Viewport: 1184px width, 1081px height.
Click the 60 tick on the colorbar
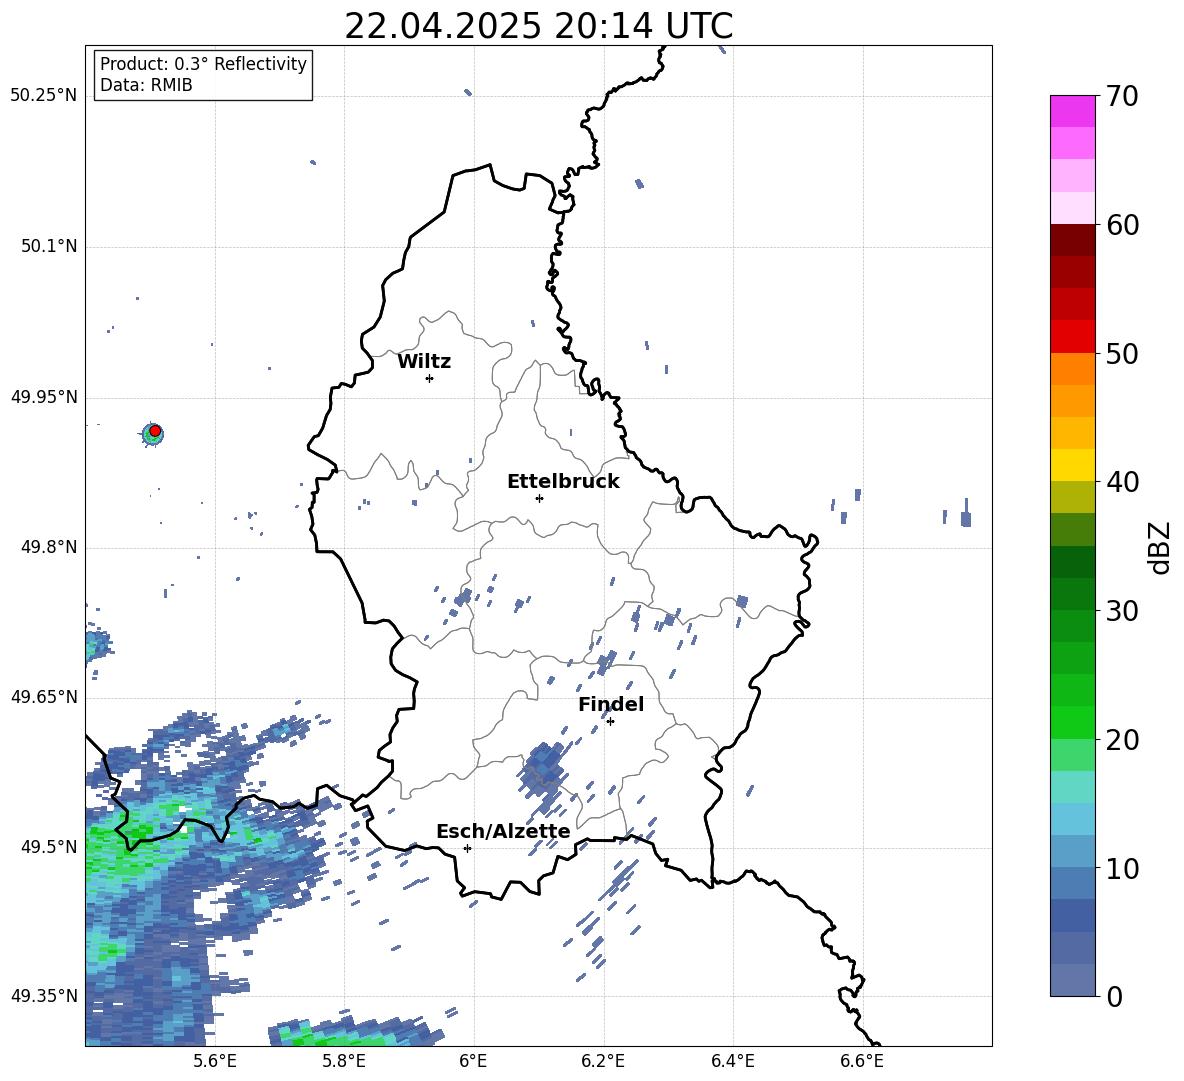(1122, 225)
